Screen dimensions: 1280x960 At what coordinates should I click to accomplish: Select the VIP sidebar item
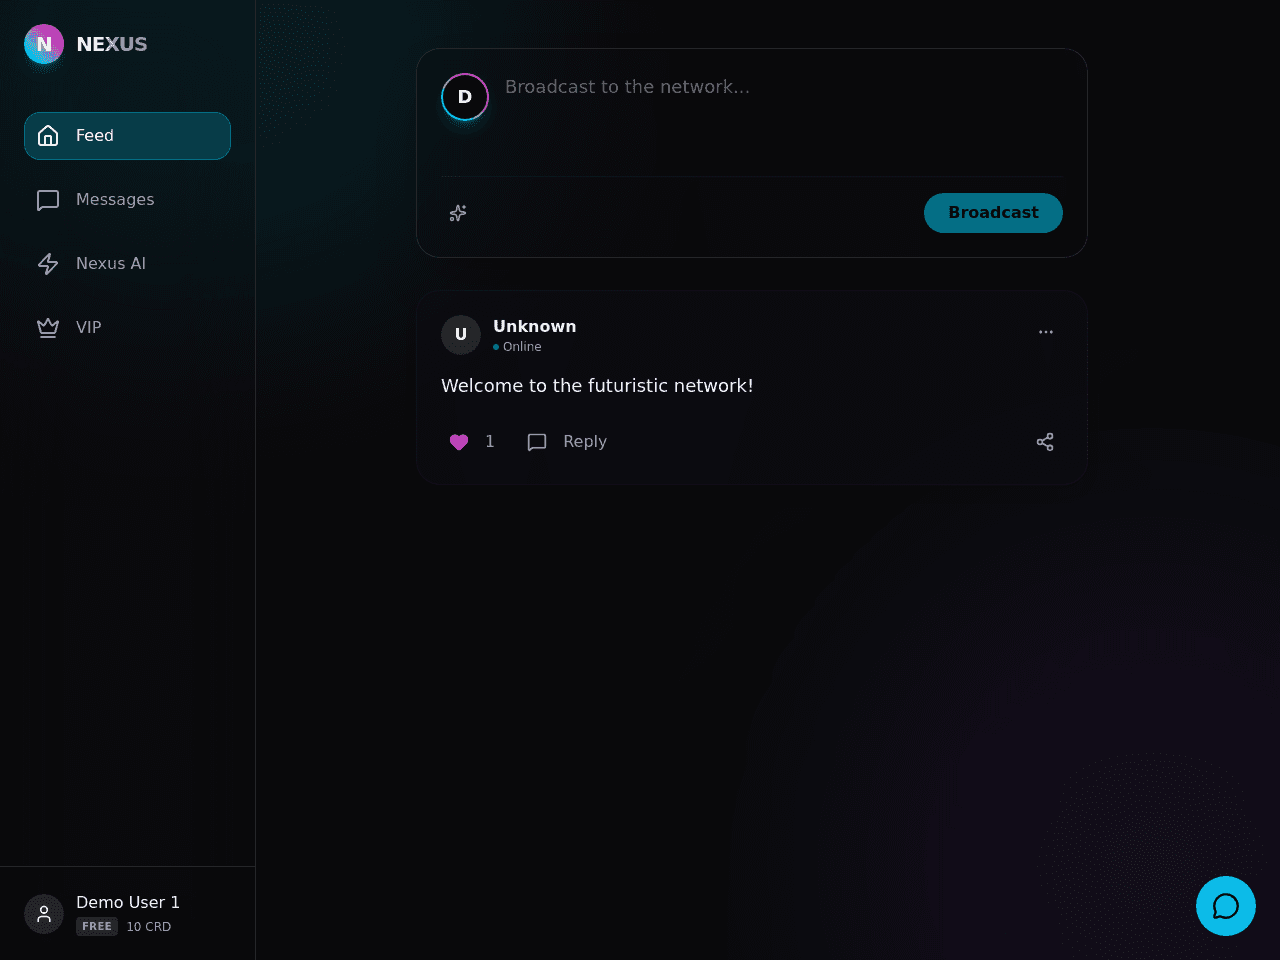pos(127,328)
